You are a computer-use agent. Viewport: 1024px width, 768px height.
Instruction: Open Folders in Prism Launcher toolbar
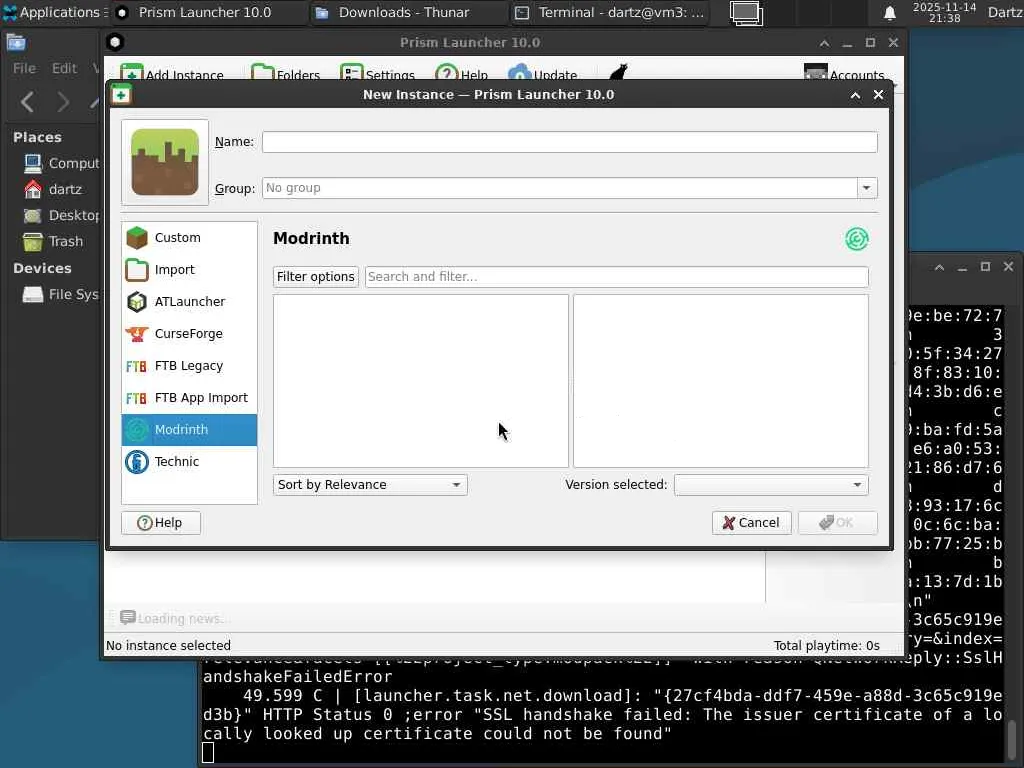[x=286, y=74]
